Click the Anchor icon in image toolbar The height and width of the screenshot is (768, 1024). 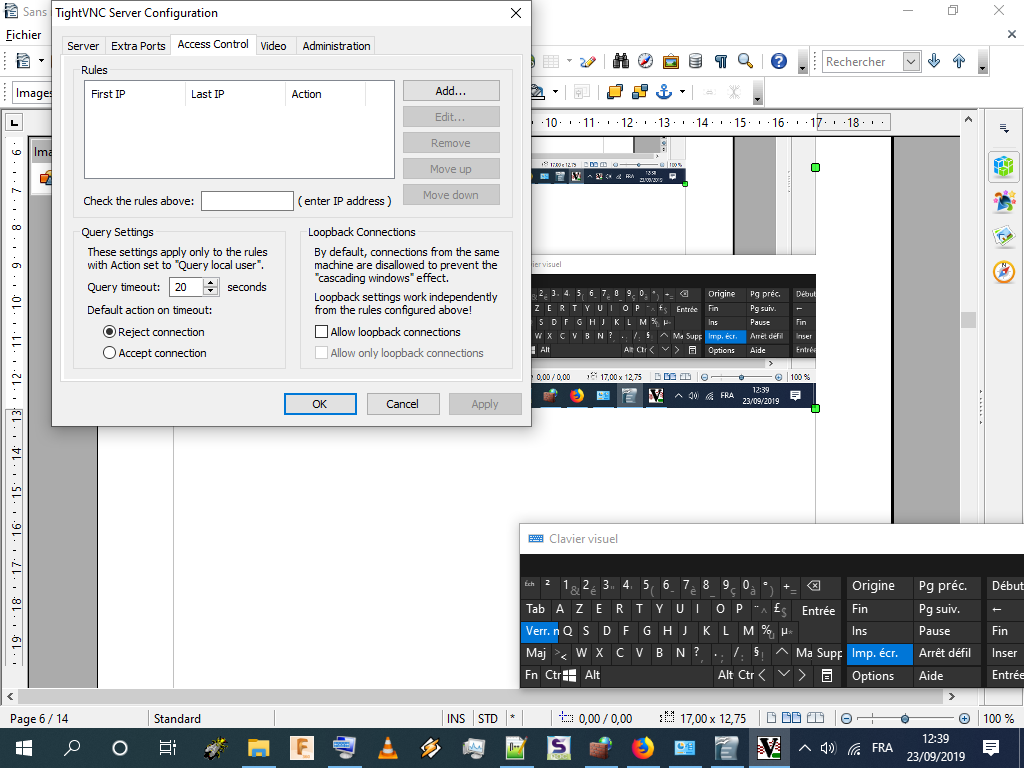coord(664,92)
